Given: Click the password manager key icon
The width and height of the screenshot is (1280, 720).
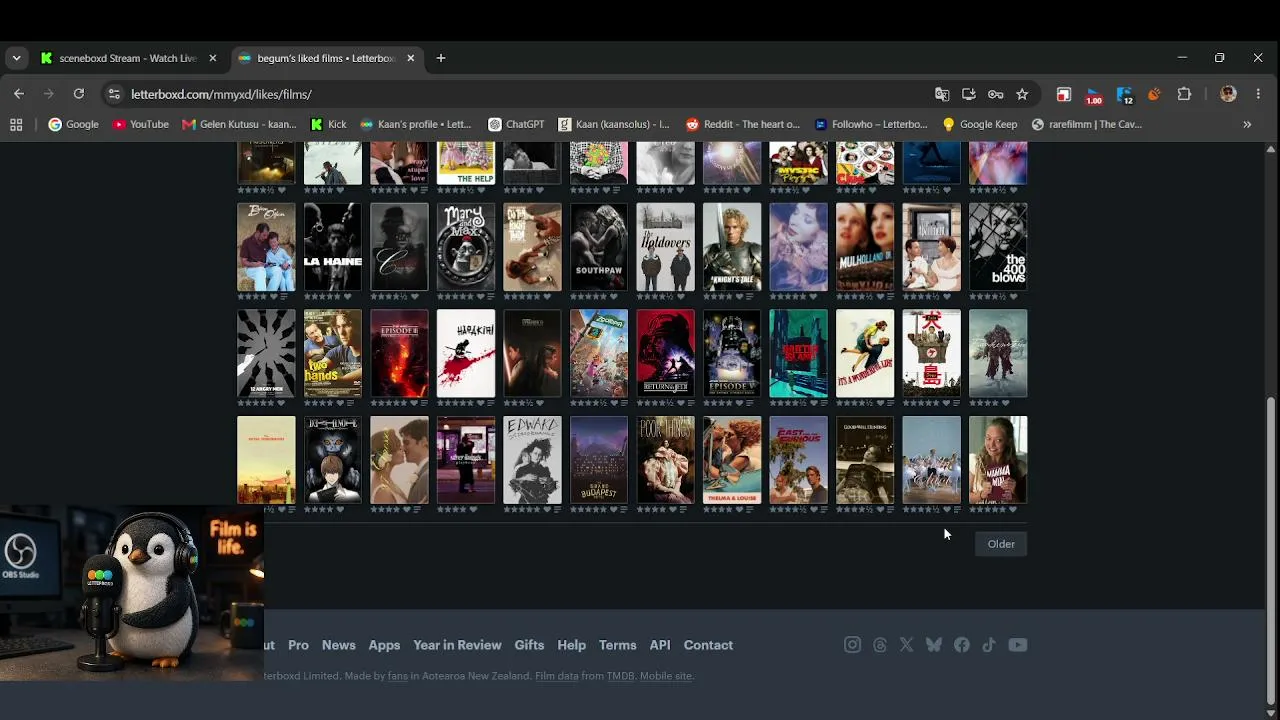Looking at the screenshot, I should (x=995, y=94).
